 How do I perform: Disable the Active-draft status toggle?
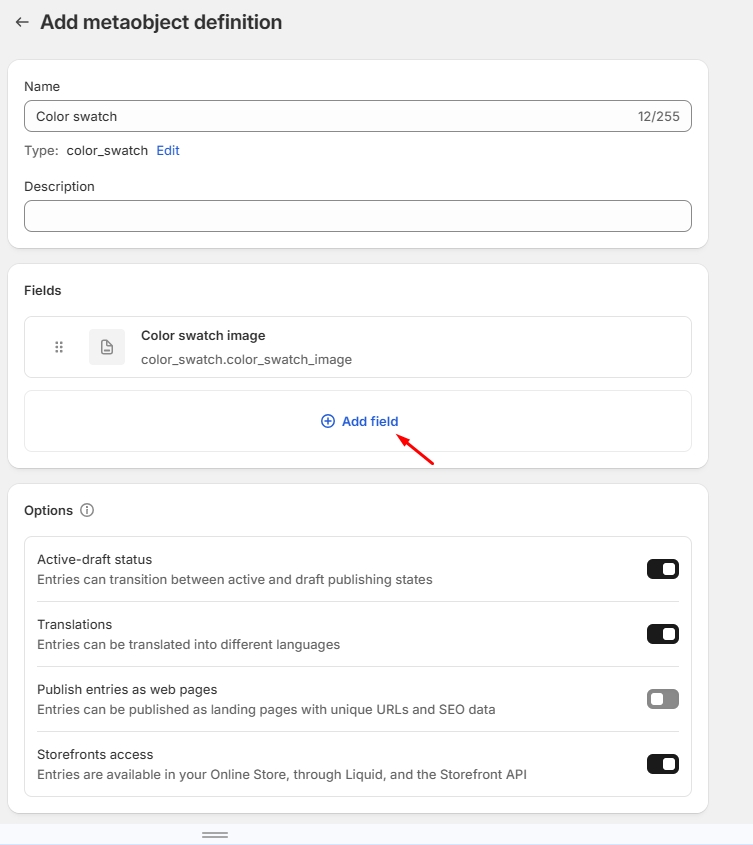pyautogui.click(x=662, y=569)
